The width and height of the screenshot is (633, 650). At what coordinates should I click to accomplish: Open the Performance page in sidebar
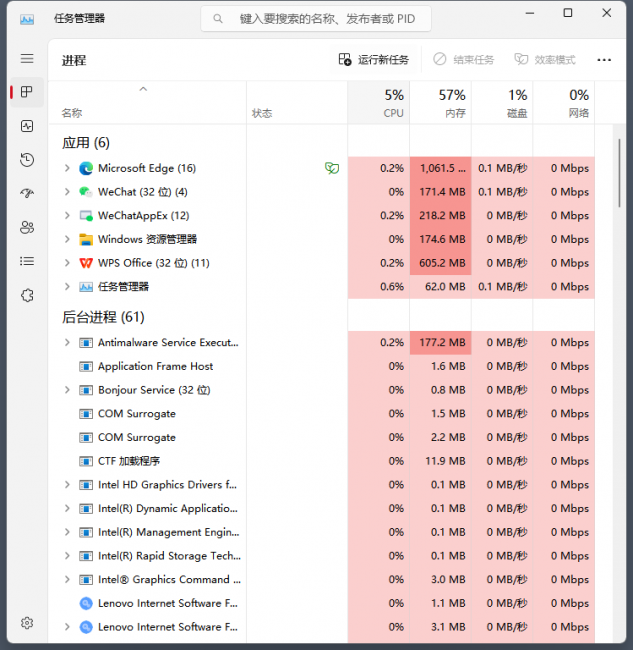(27, 126)
